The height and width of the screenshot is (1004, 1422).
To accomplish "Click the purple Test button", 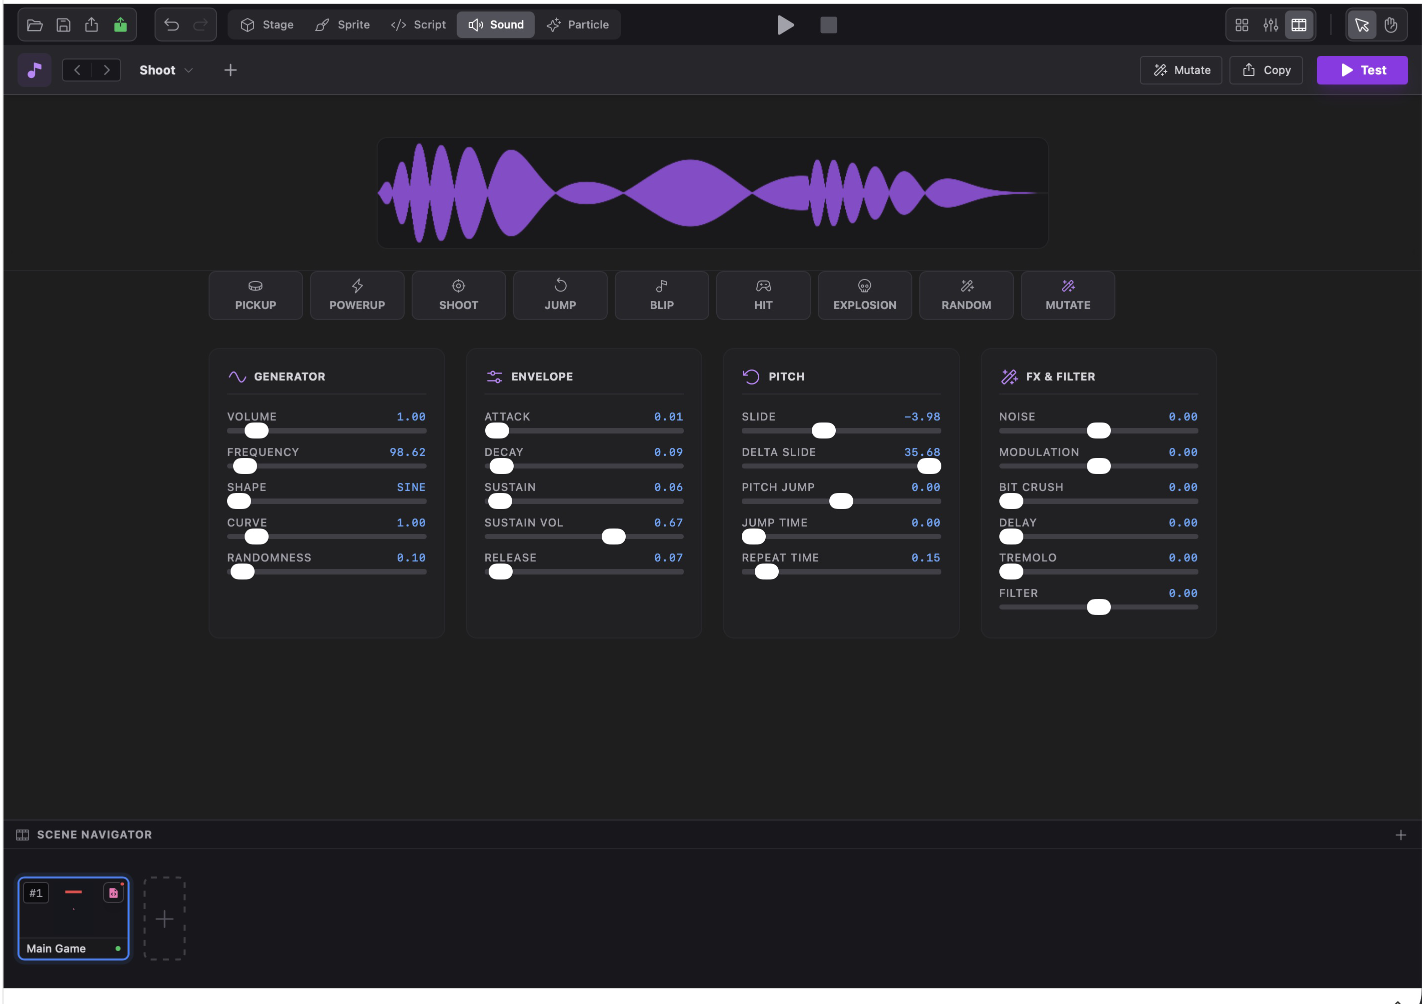I will click(1362, 70).
